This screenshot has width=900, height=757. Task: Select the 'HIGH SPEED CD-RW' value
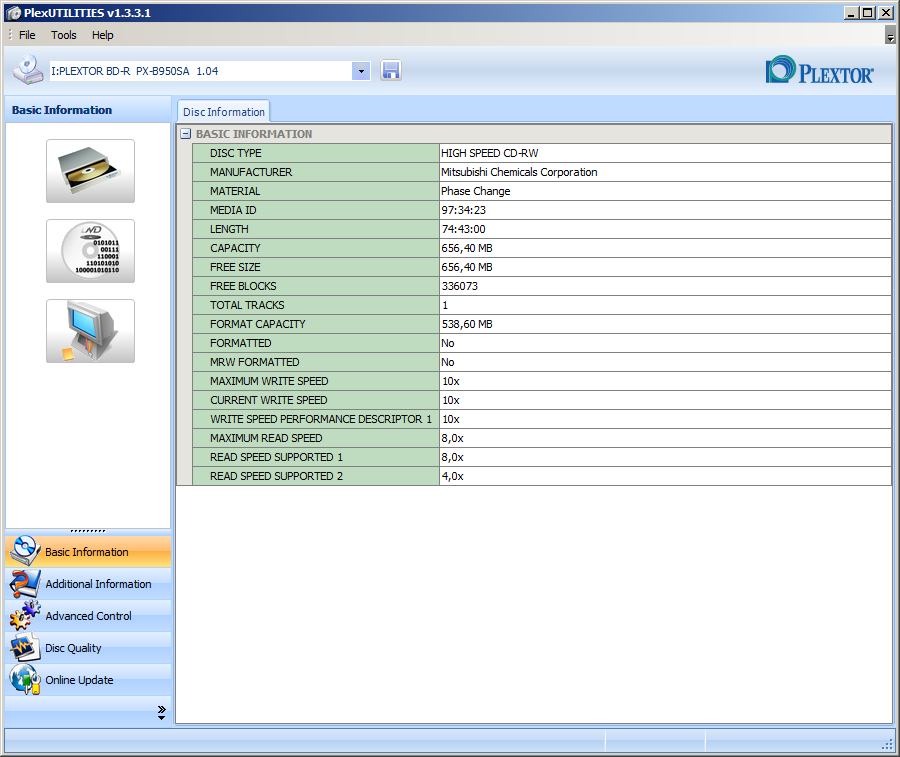pos(490,153)
